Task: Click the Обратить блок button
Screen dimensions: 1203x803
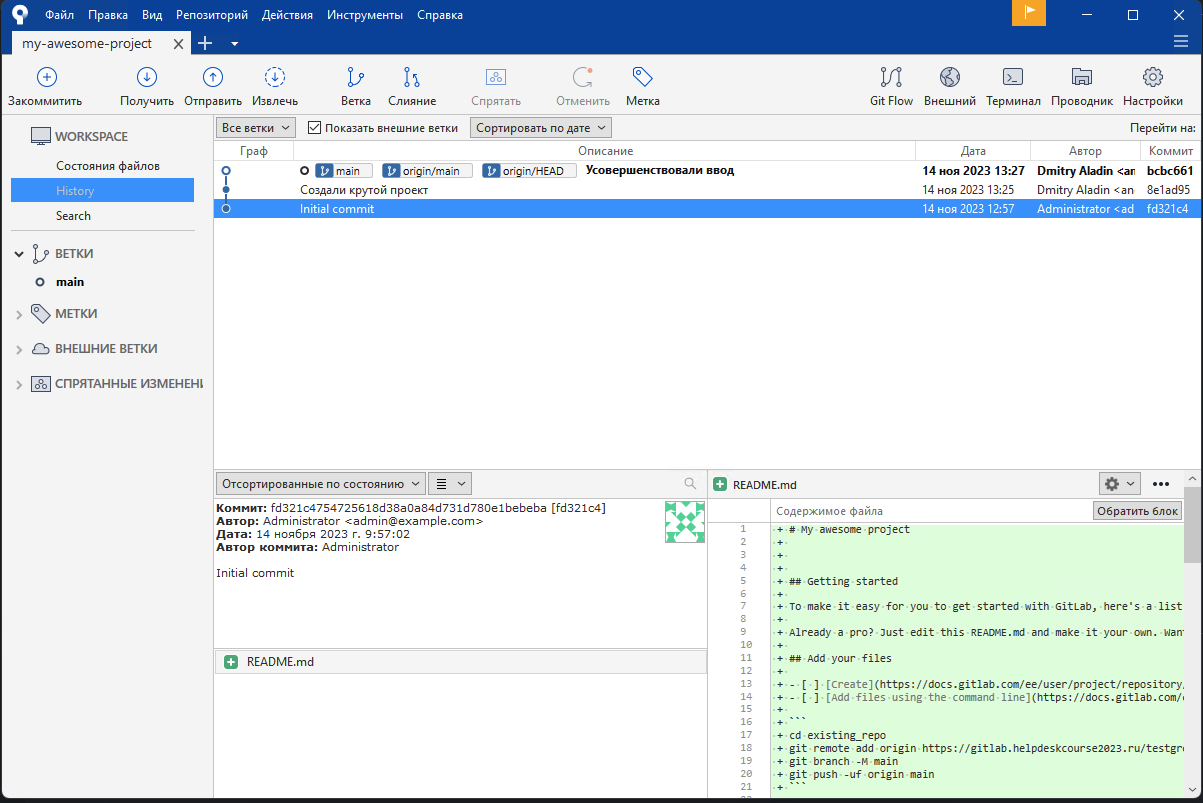Action: tap(1137, 511)
